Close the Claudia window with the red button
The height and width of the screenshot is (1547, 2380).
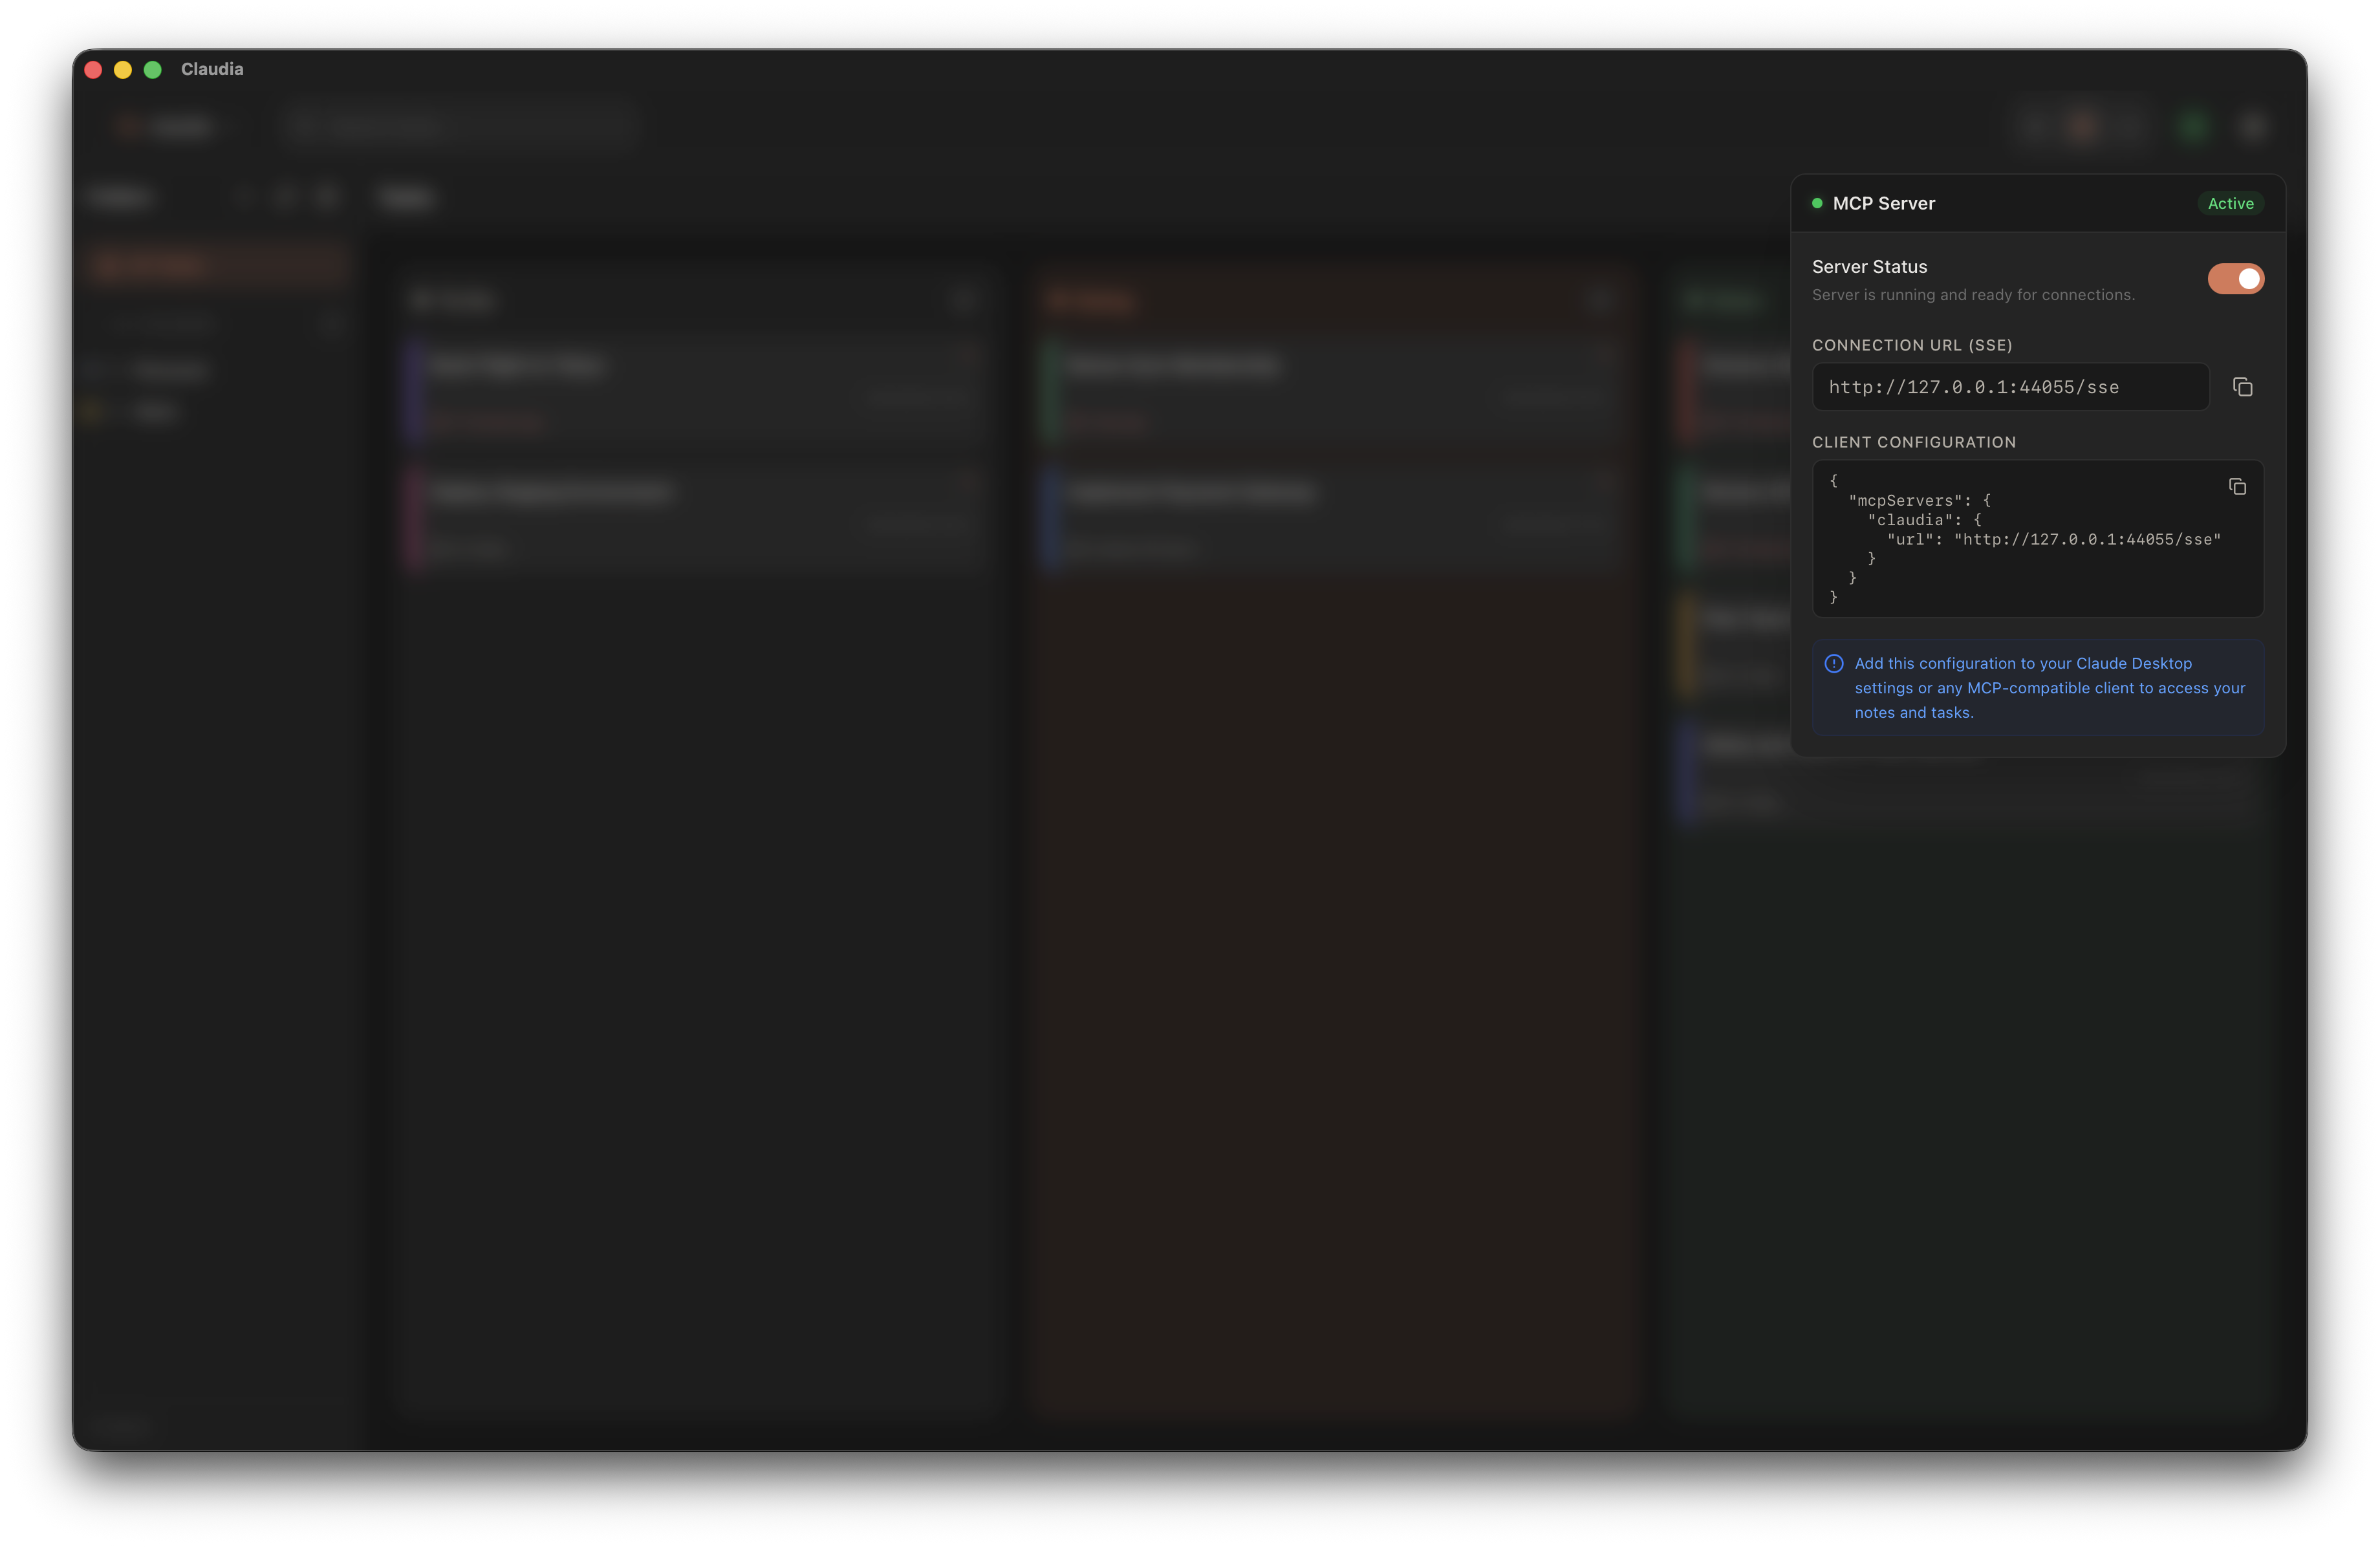click(x=93, y=69)
